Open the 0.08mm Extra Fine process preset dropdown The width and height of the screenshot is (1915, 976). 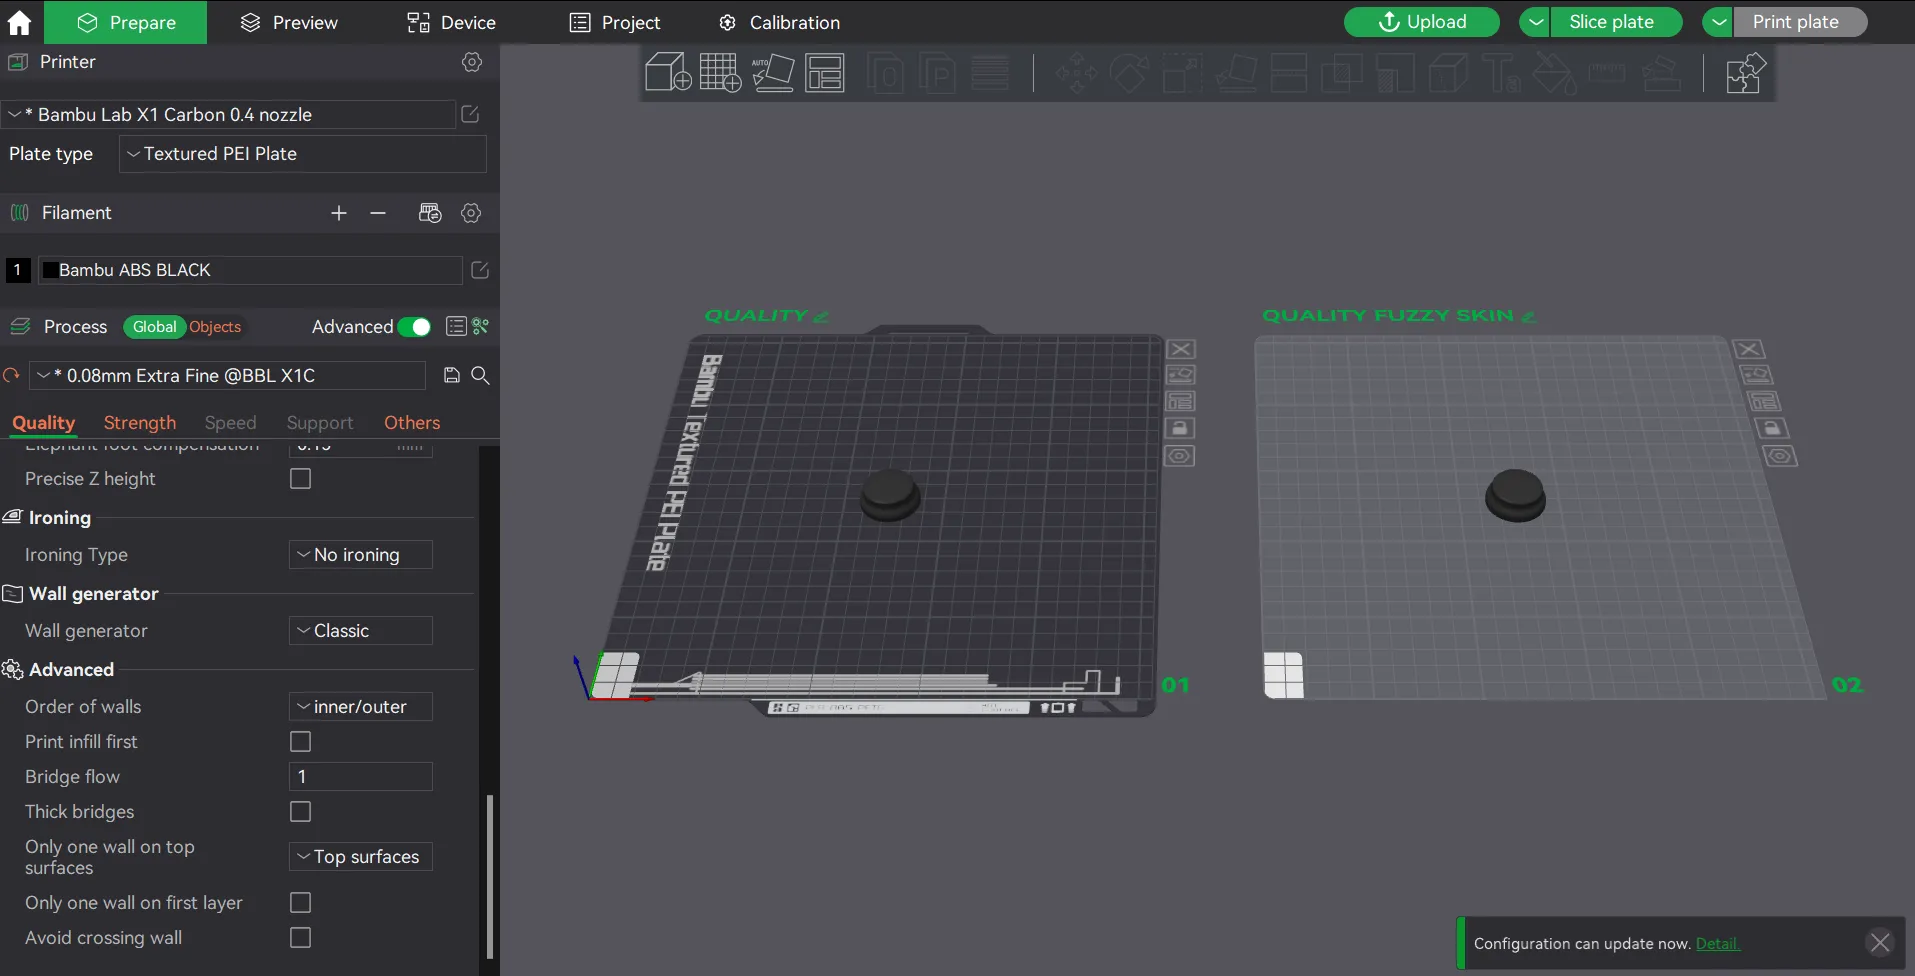click(x=228, y=376)
